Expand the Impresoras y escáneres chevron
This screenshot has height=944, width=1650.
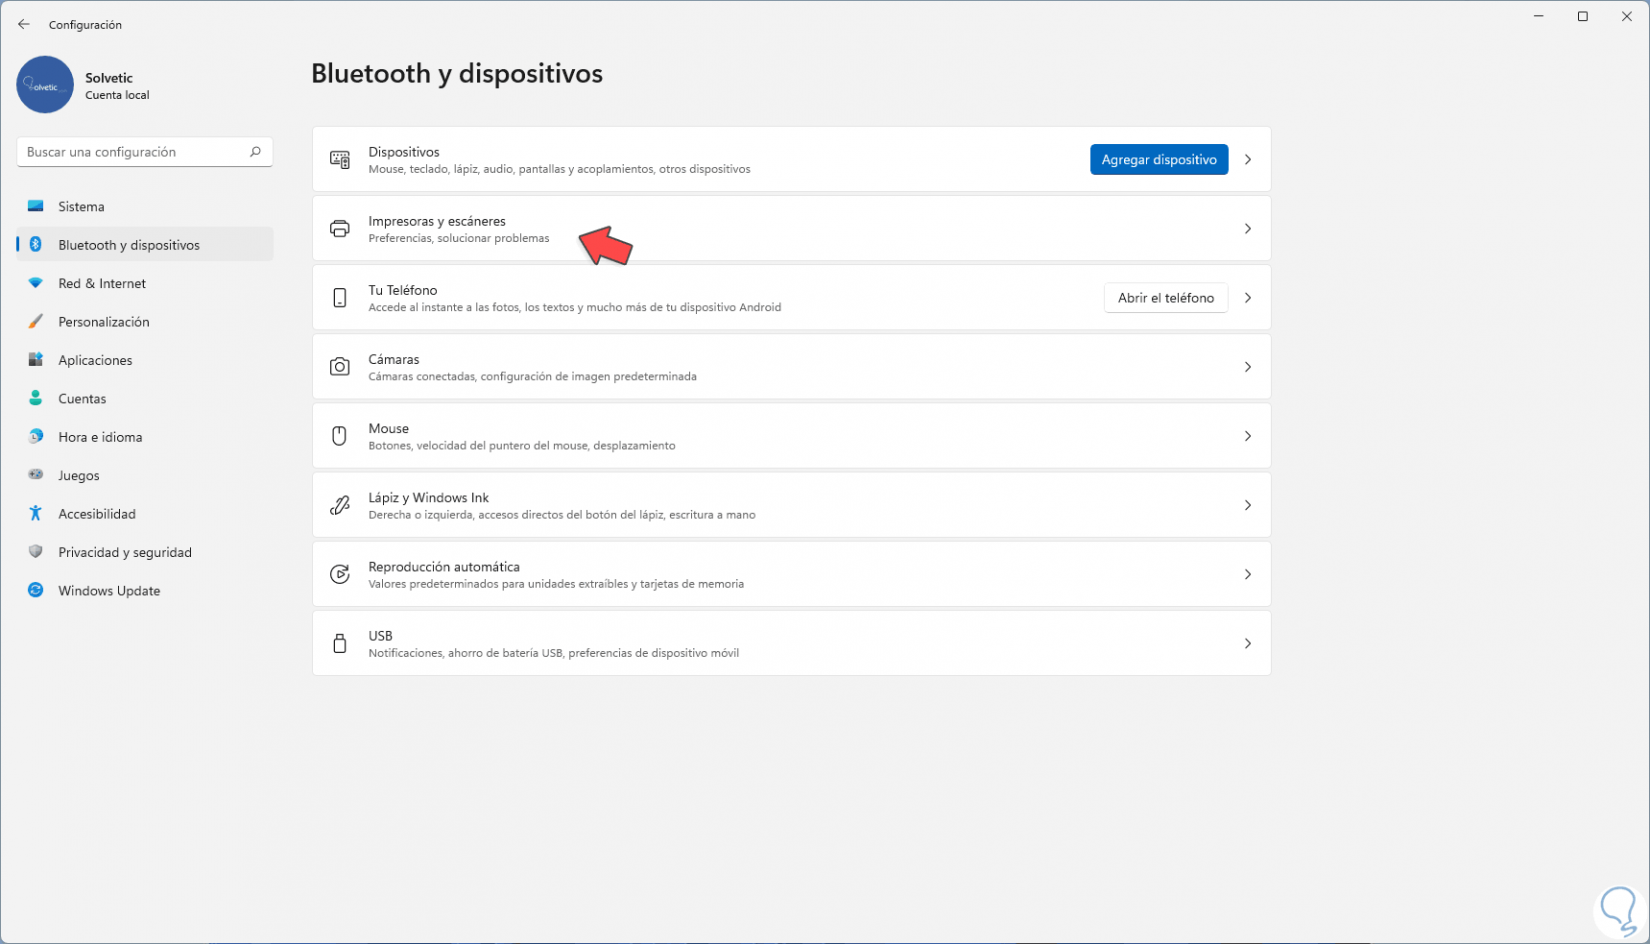pos(1247,229)
